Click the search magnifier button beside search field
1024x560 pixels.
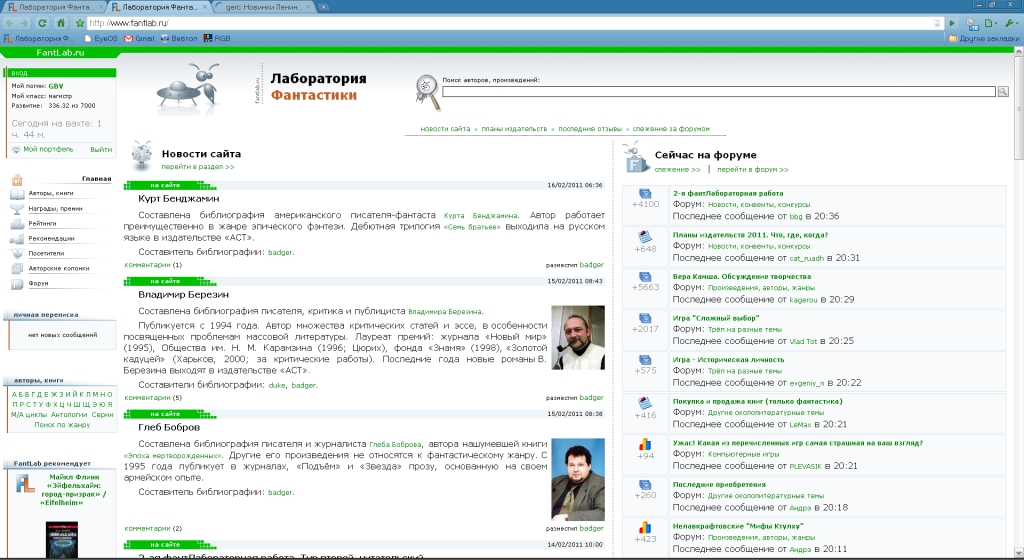click(1003, 91)
